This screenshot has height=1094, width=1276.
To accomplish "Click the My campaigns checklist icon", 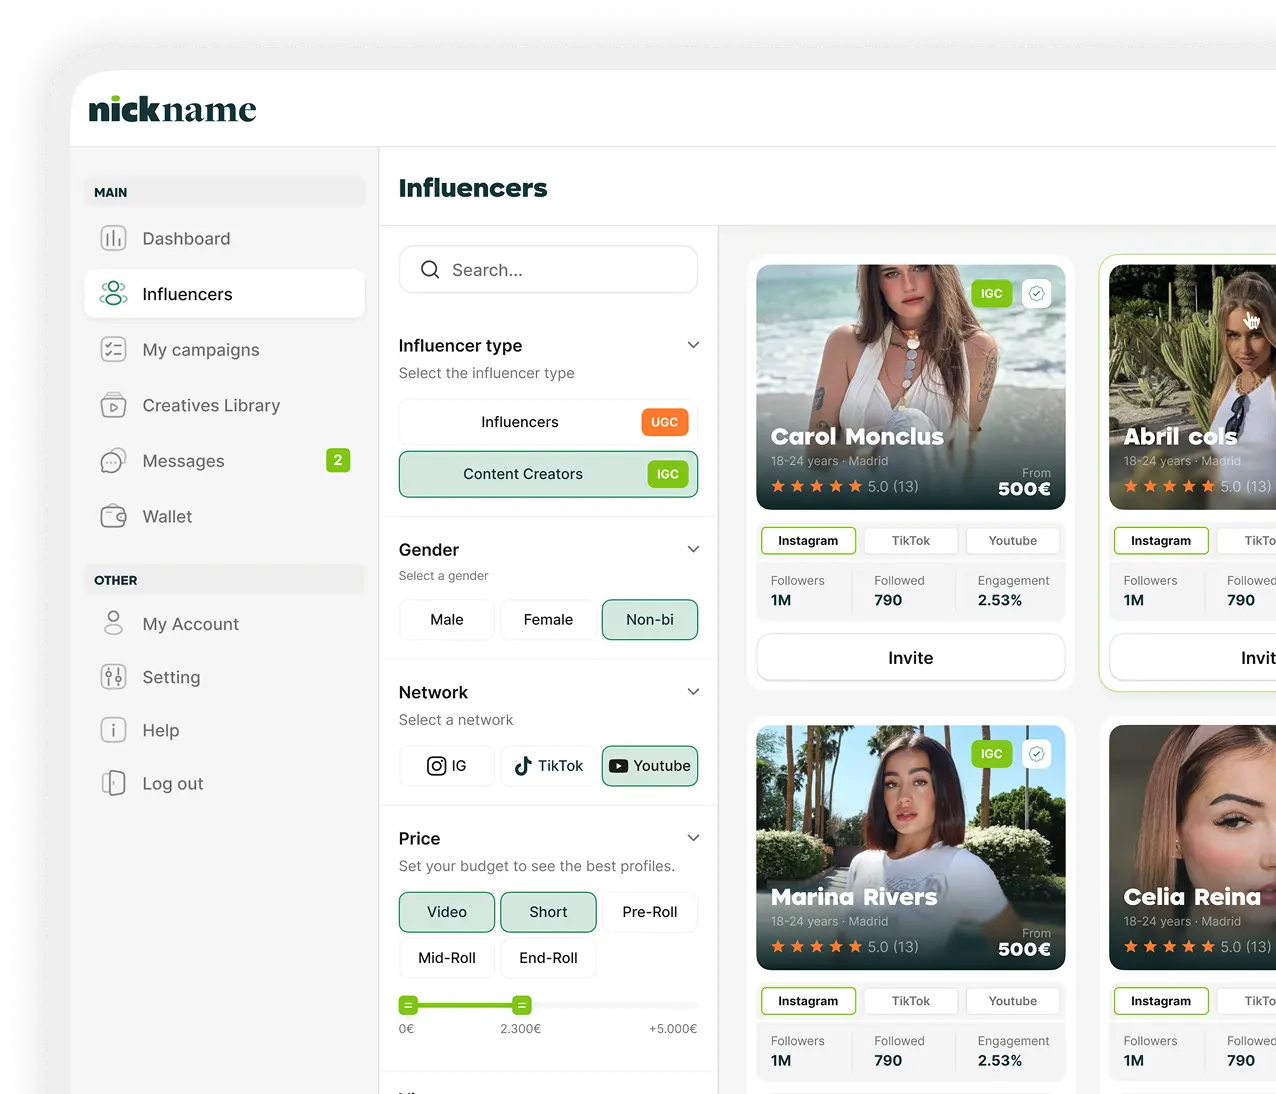I will tap(114, 349).
